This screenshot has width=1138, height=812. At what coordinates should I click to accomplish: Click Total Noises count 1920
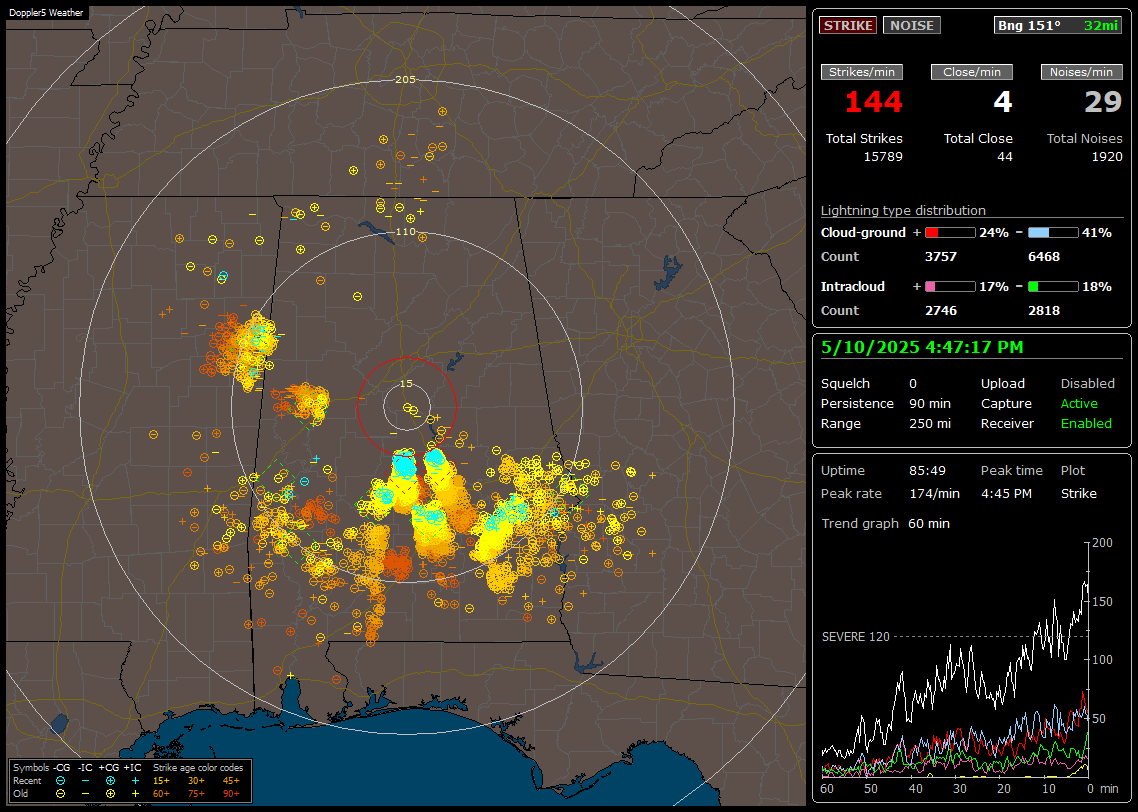[1107, 157]
